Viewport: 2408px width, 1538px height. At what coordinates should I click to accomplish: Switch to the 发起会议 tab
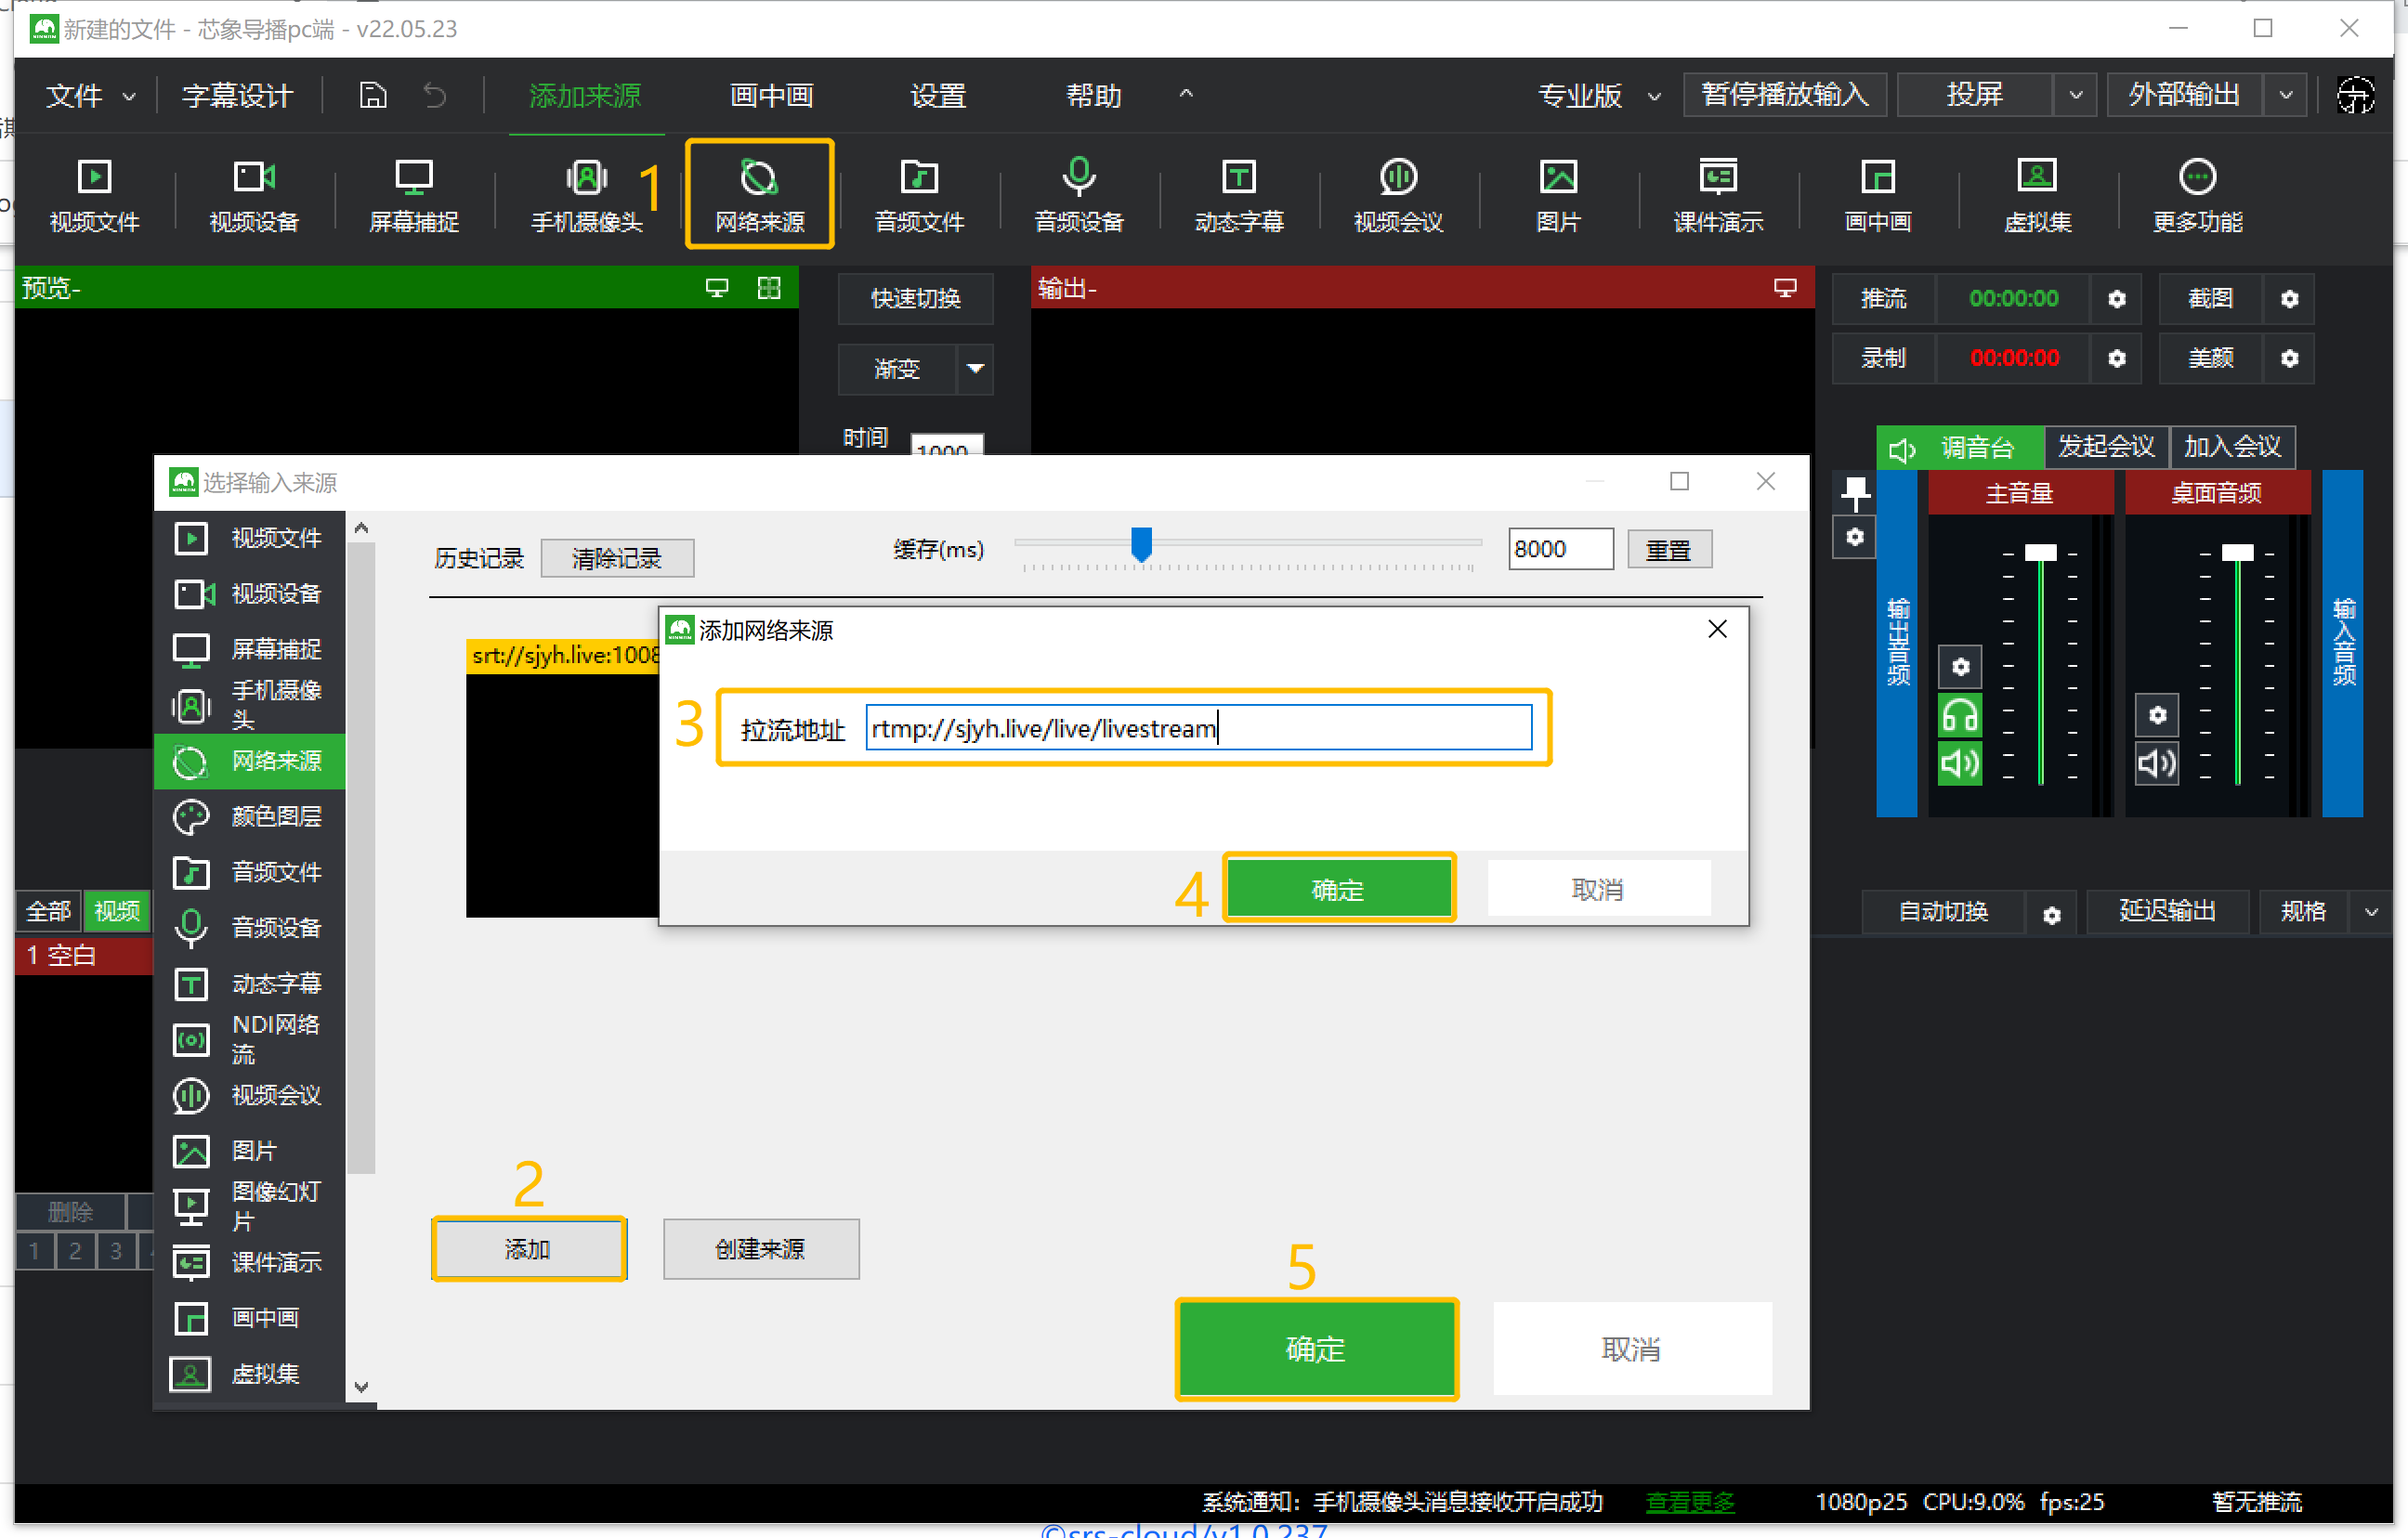(2105, 446)
